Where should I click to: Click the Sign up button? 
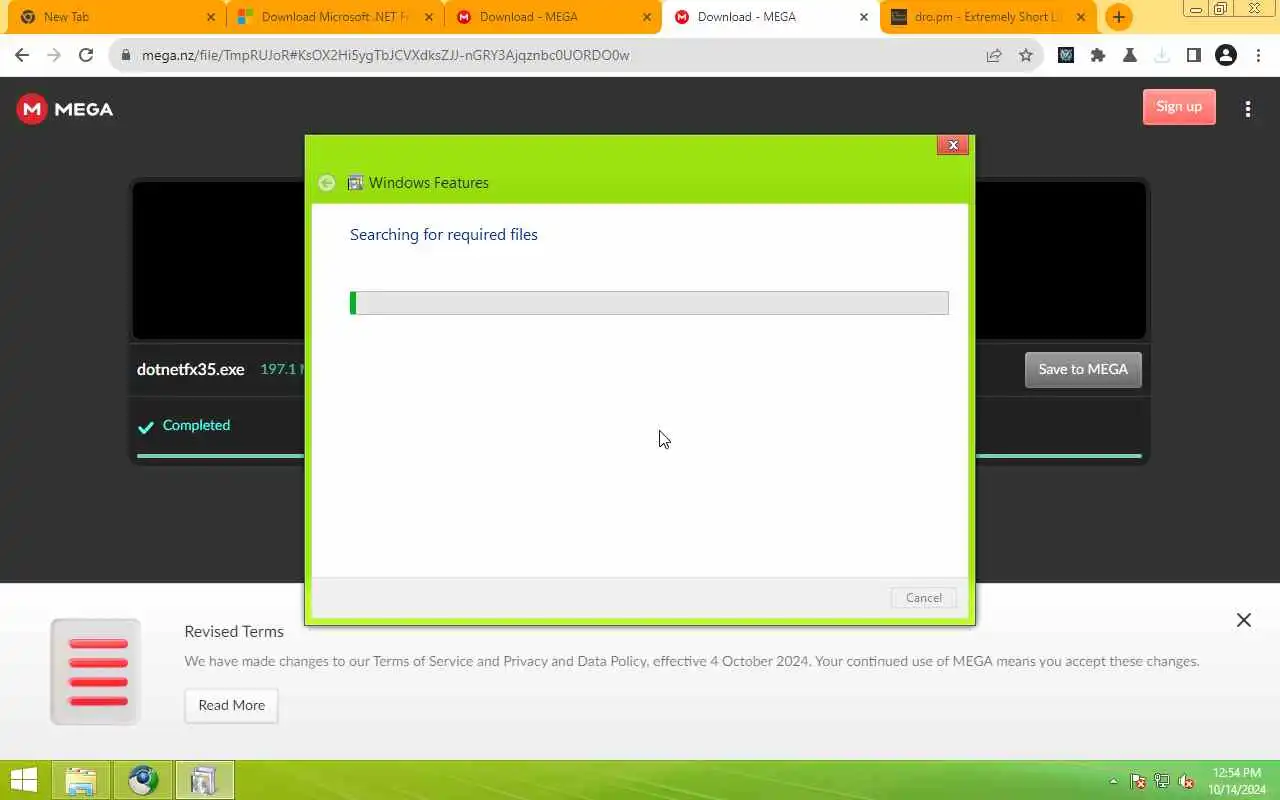tap(1179, 107)
